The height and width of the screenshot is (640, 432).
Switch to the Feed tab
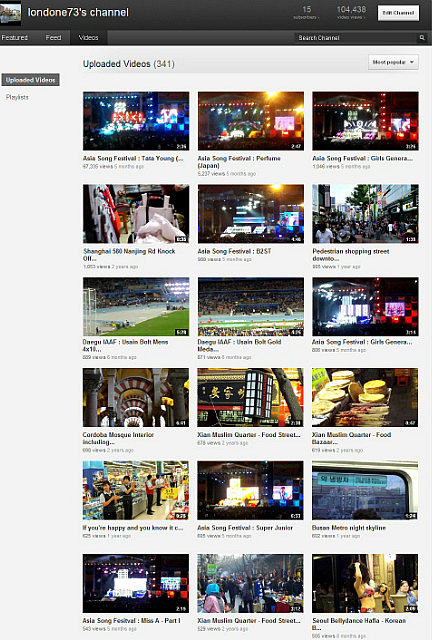tap(53, 38)
